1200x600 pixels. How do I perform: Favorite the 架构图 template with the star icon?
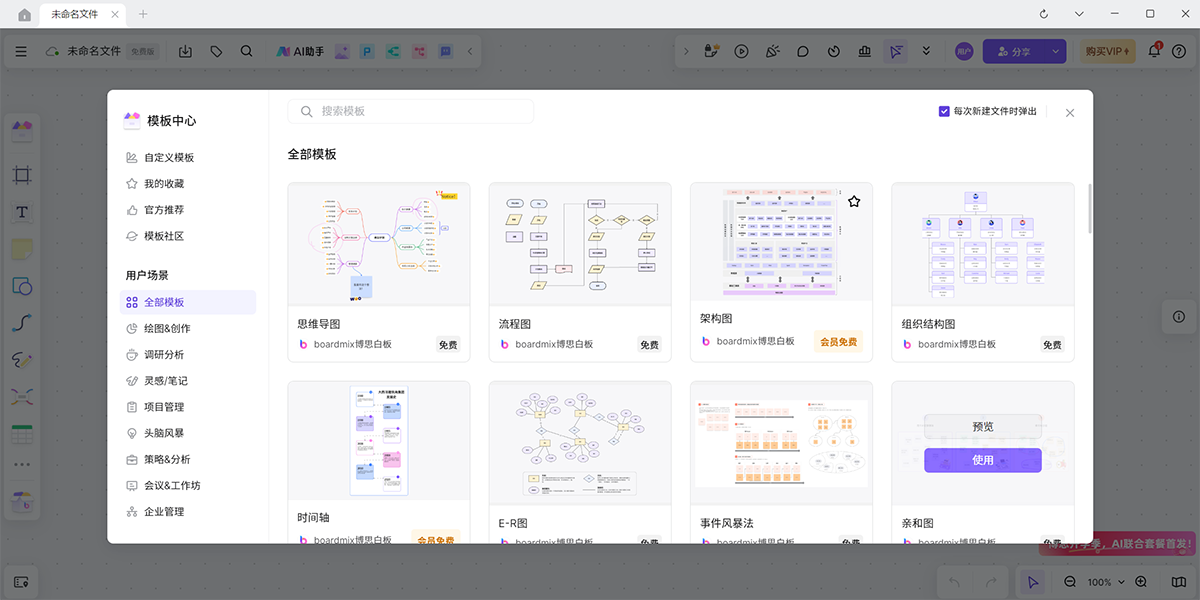(x=854, y=201)
